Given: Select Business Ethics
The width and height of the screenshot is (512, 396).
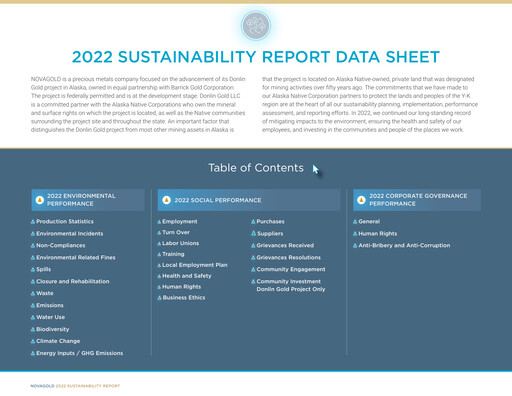Looking at the screenshot, I should click(184, 298).
